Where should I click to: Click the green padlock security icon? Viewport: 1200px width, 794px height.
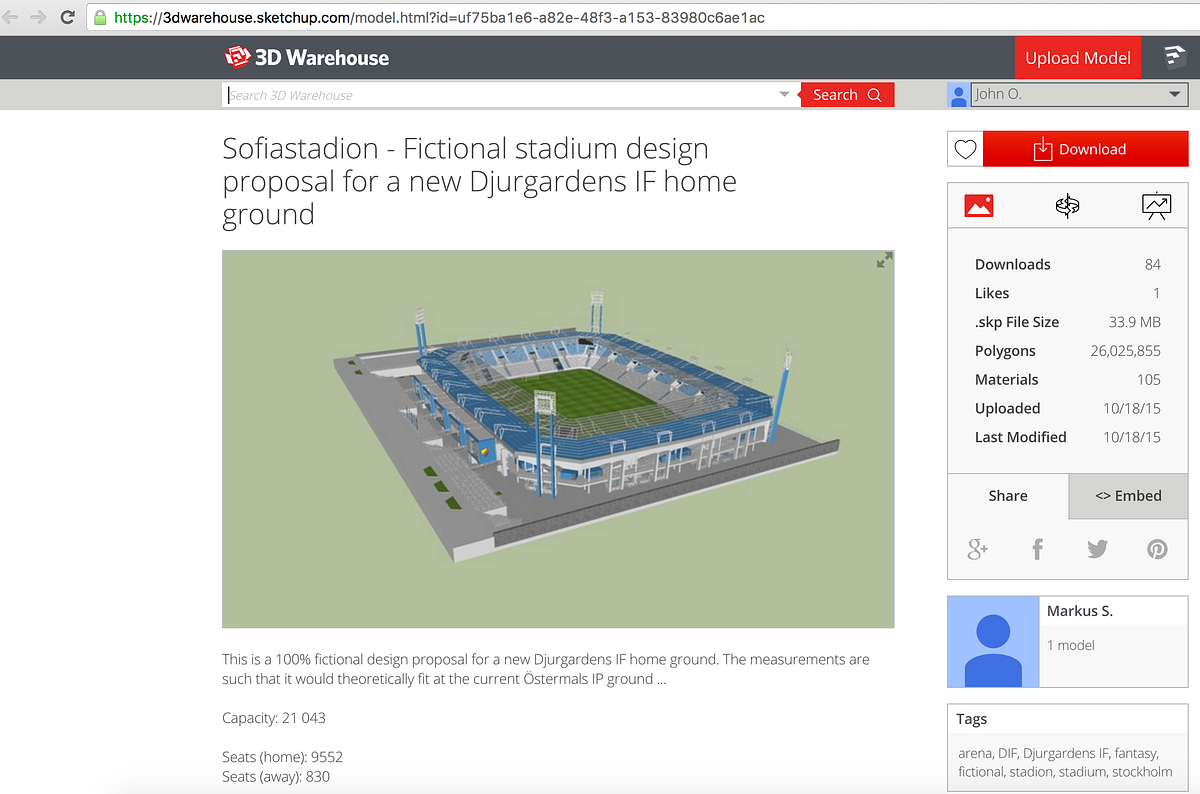click(99, 17)
